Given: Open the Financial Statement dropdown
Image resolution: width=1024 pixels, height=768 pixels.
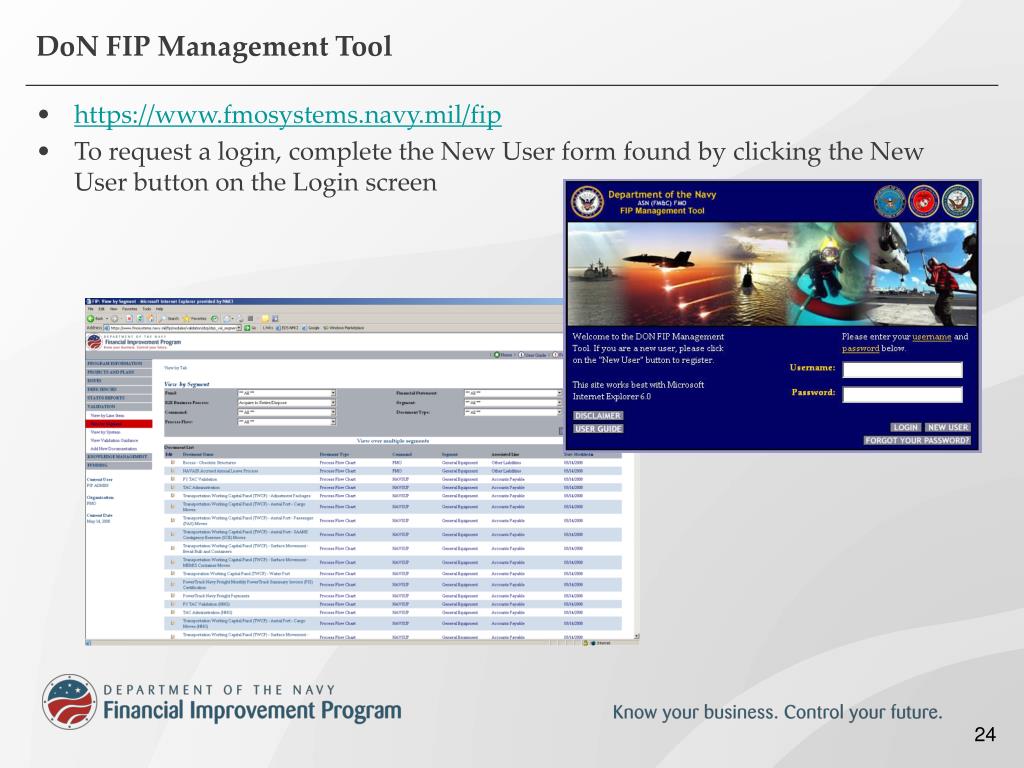Looking at the screenshot, I should [x=513, y=393].
